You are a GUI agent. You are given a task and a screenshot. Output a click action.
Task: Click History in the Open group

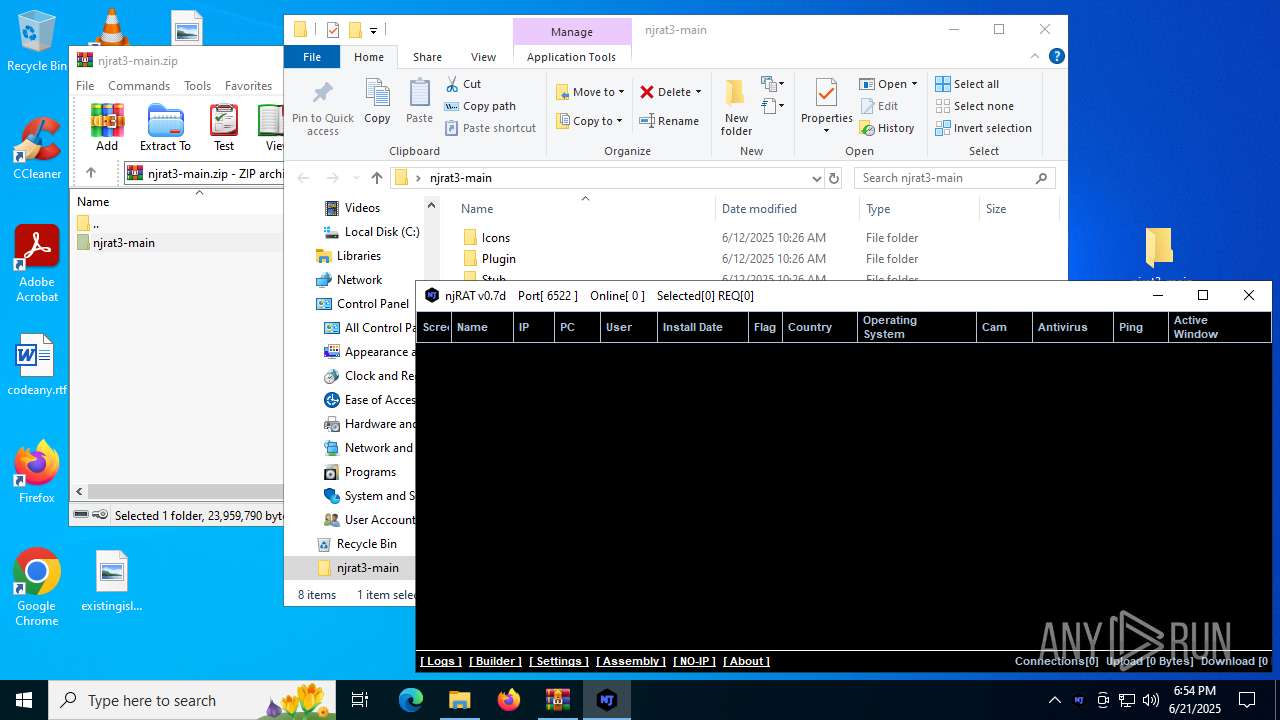coord(887,128)
